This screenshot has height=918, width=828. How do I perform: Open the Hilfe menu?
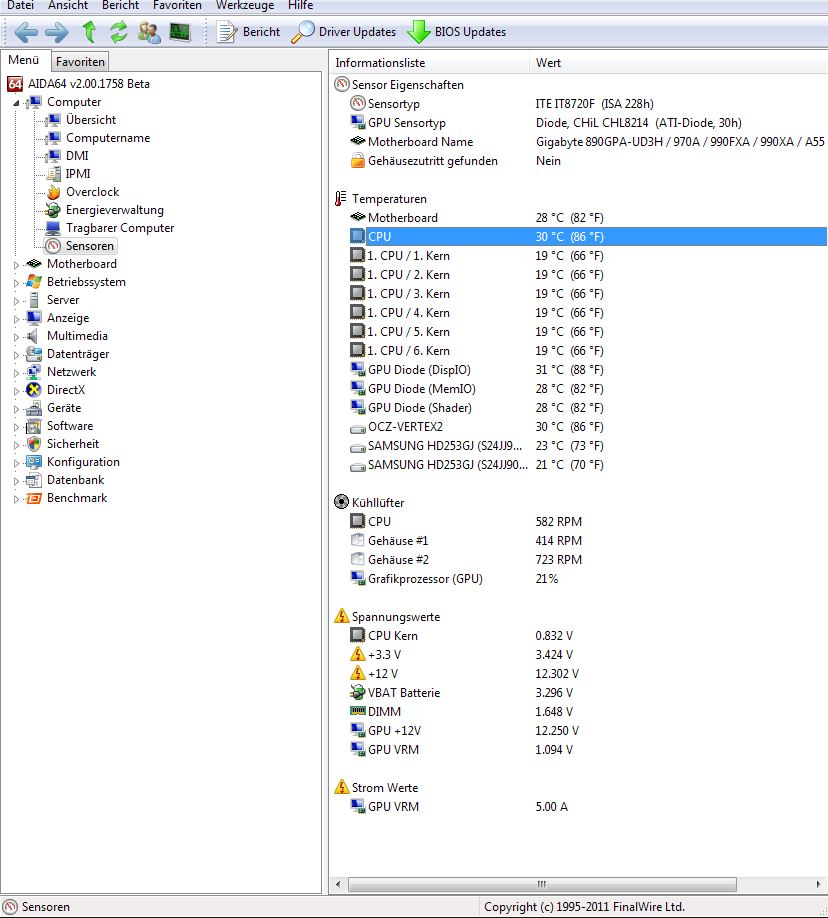[x=300, y=5]
